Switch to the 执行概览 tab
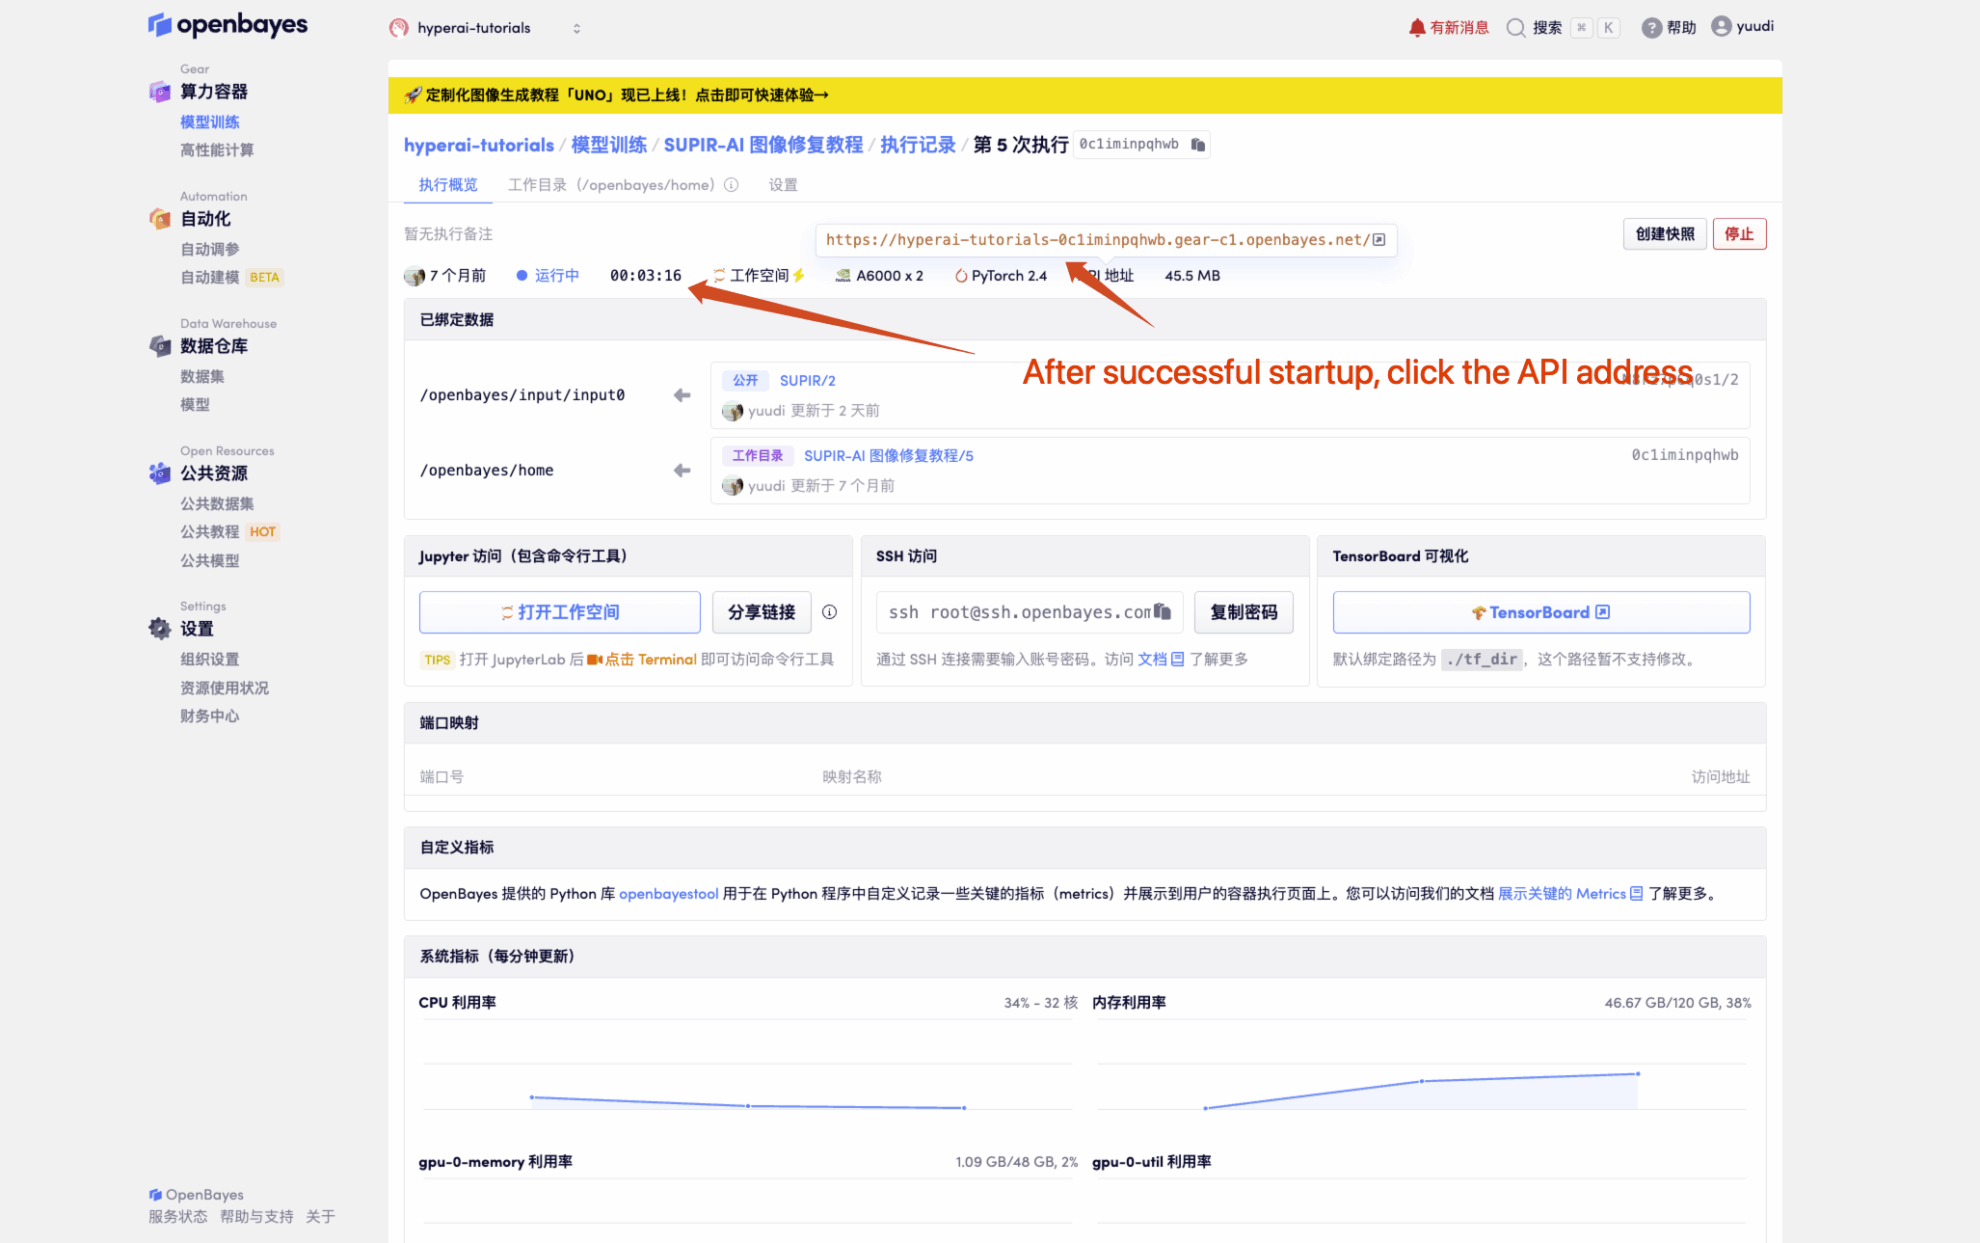 coord(448,185)
